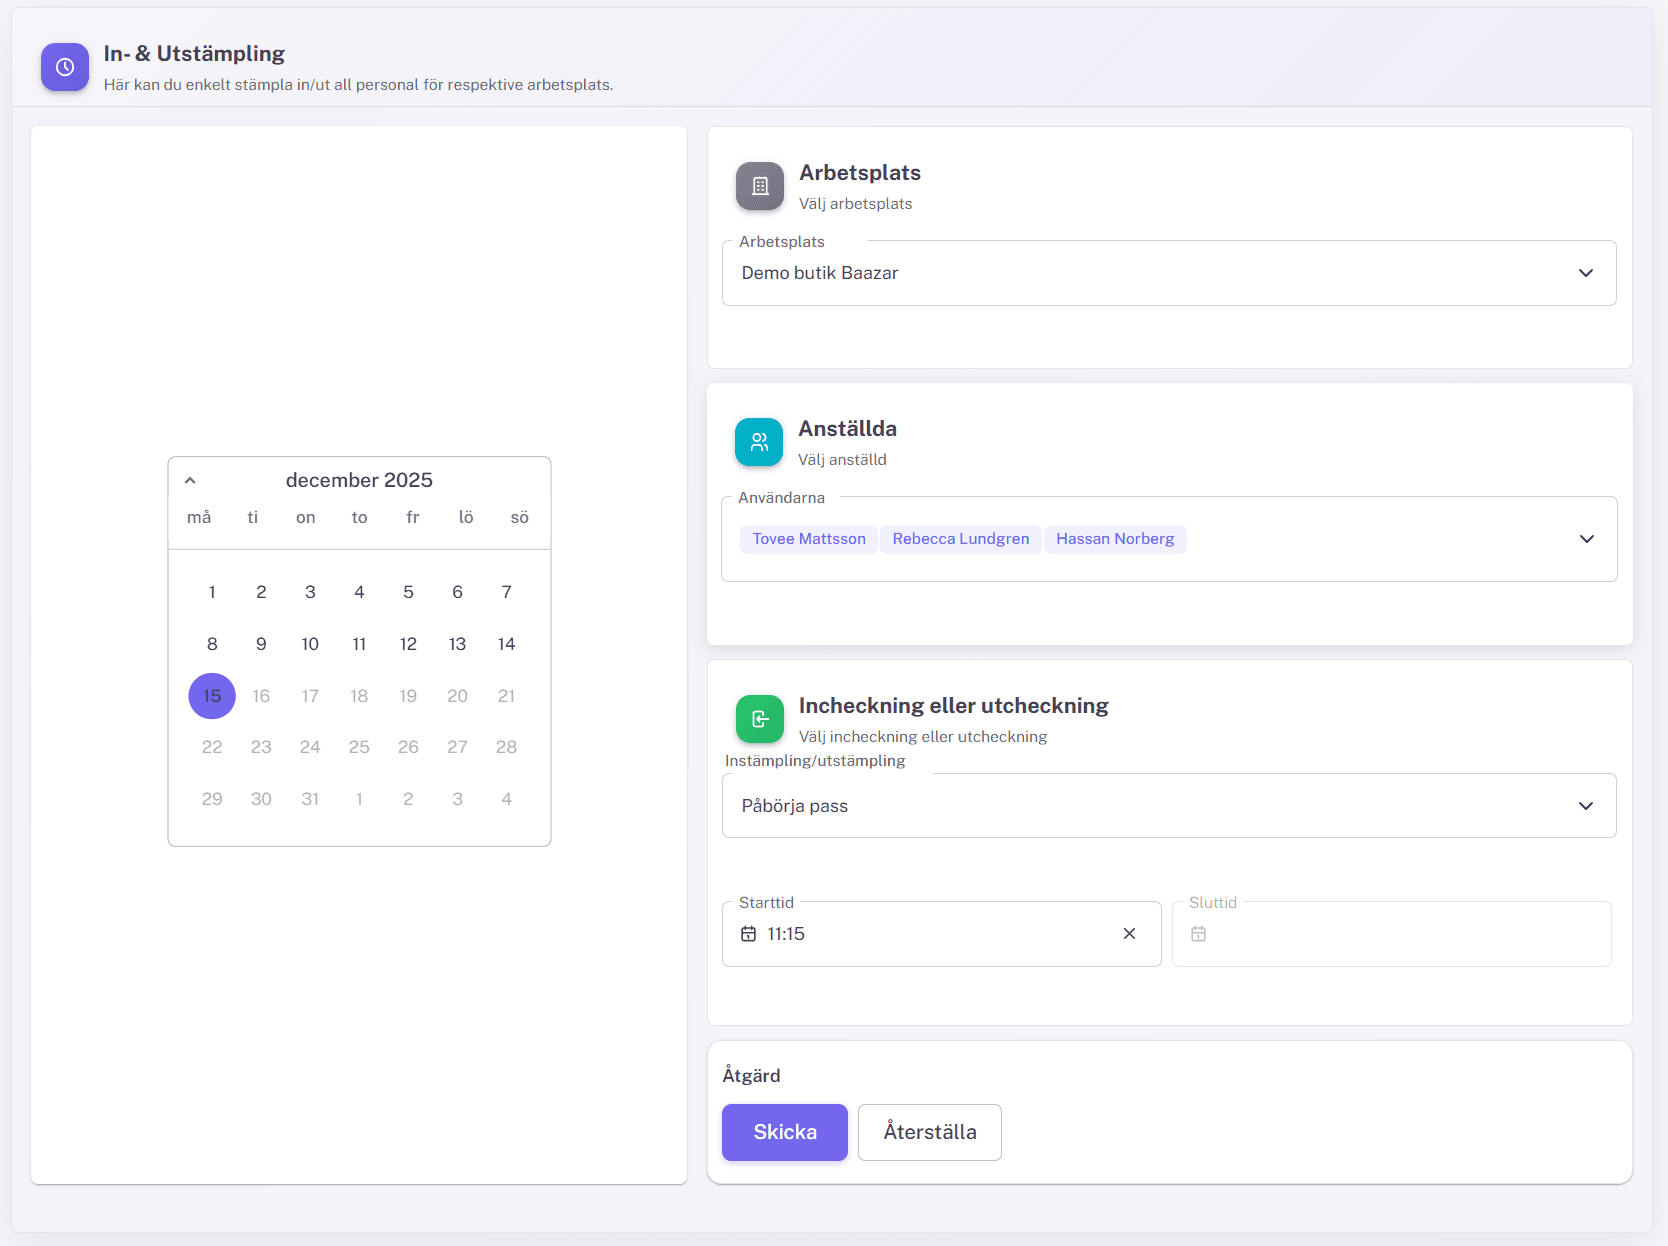
Task: Click the december 2025 month title
Action: 359,480
